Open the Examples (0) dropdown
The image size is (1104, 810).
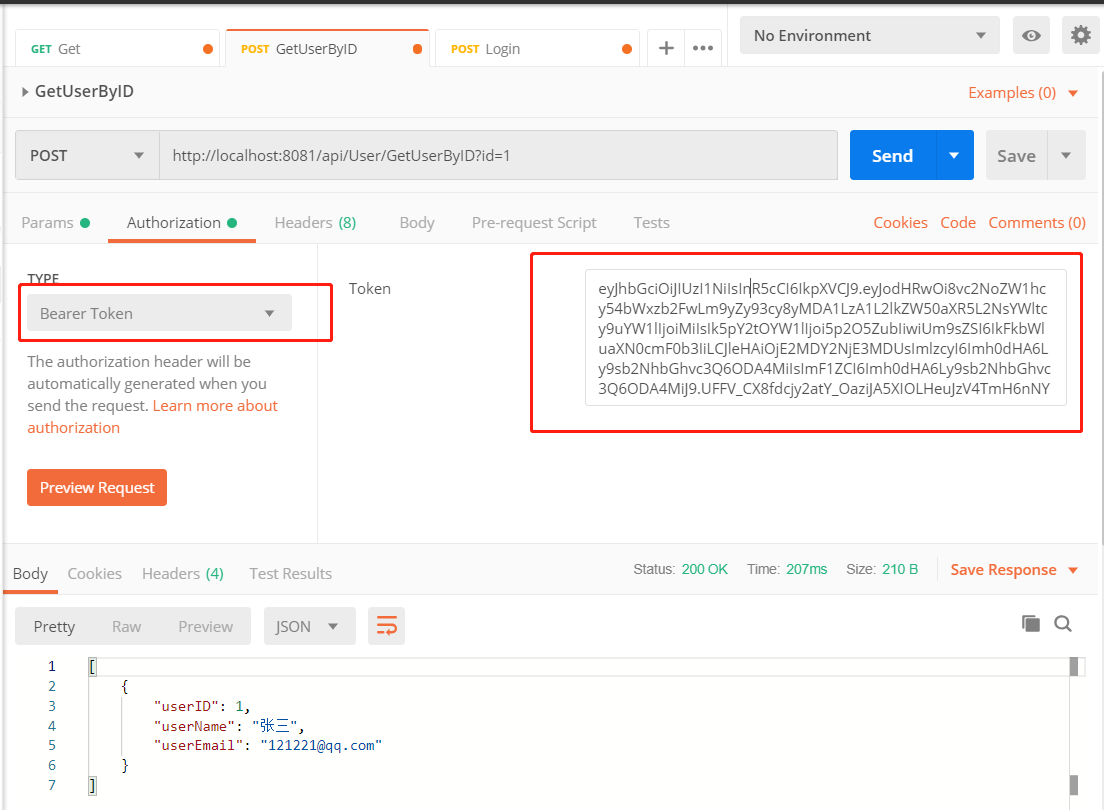click(x=1023, y=93)
